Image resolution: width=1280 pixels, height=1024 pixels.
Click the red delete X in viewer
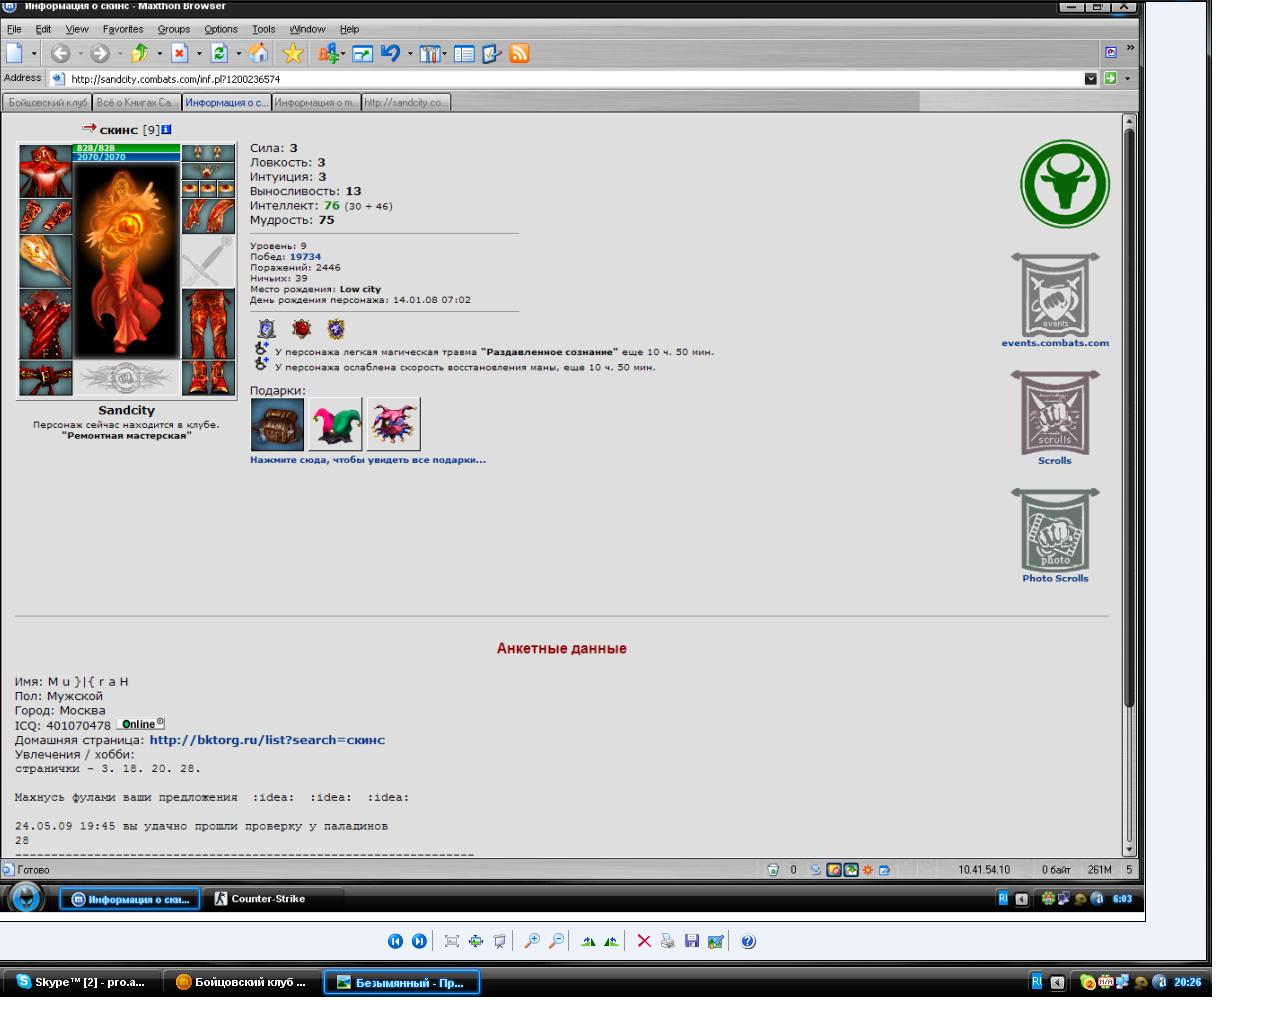[x=644, y=941]
